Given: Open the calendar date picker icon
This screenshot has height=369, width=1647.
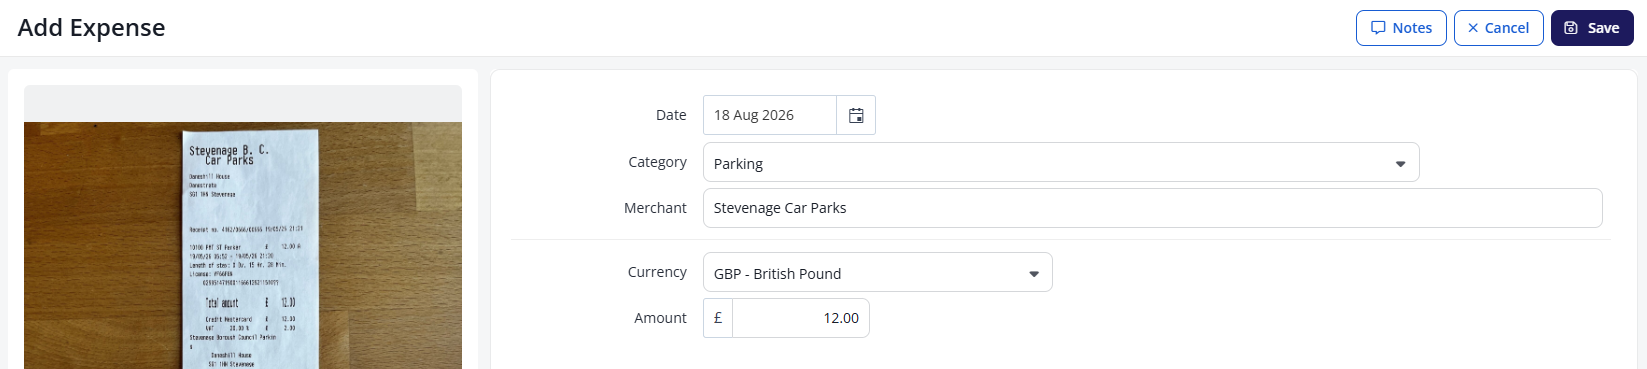Looking at the screenshot, I should (x=856, y=115).
